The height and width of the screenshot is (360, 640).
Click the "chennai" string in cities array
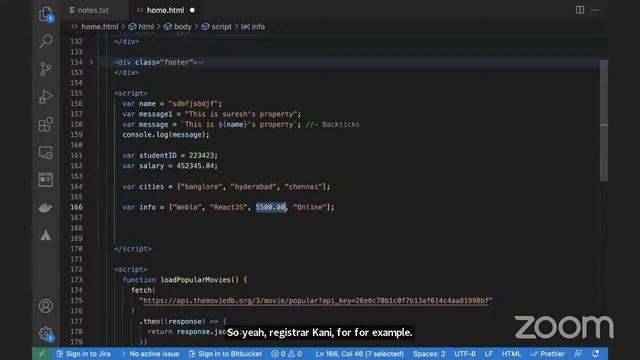[x=303, y=187]
